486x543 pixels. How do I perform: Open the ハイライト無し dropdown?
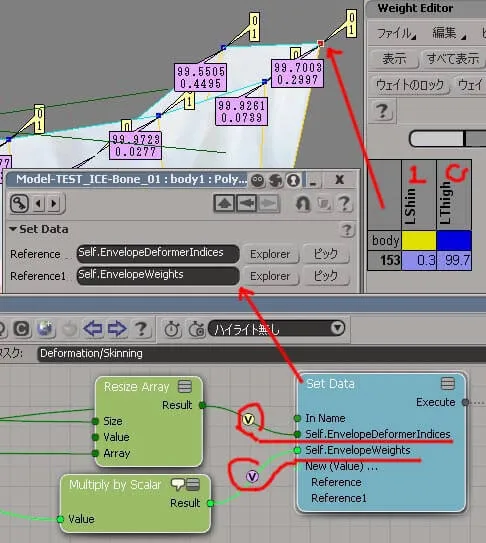276,328
